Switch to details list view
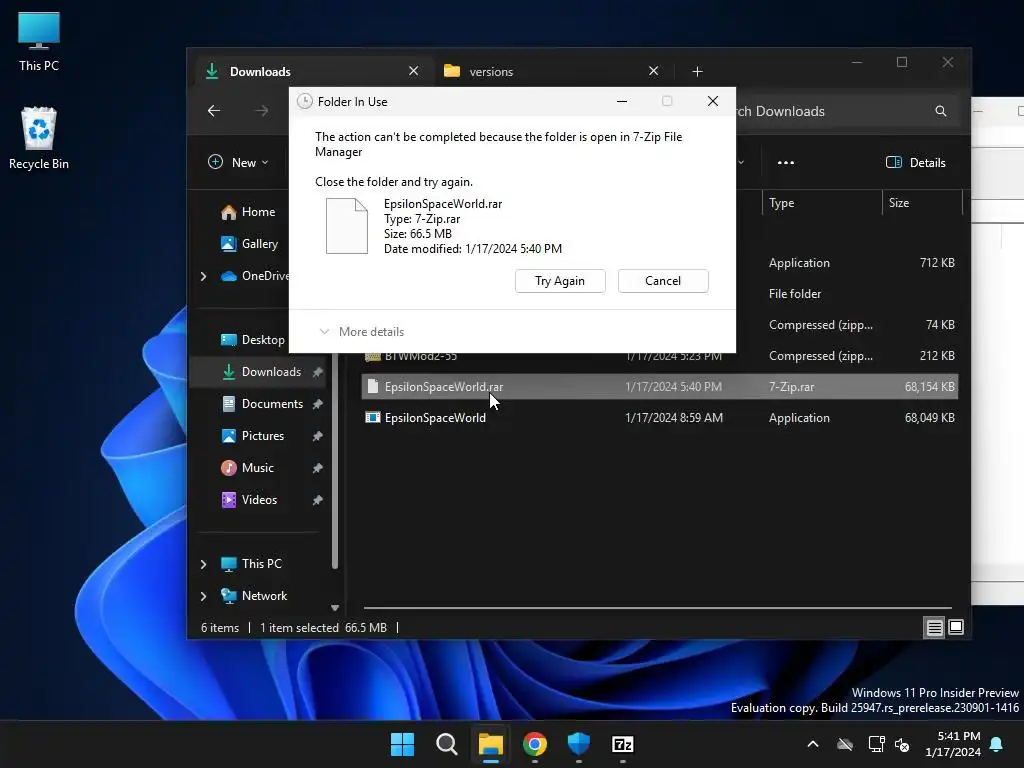Viewport: 1024px width, 768px height. point(935,628)
